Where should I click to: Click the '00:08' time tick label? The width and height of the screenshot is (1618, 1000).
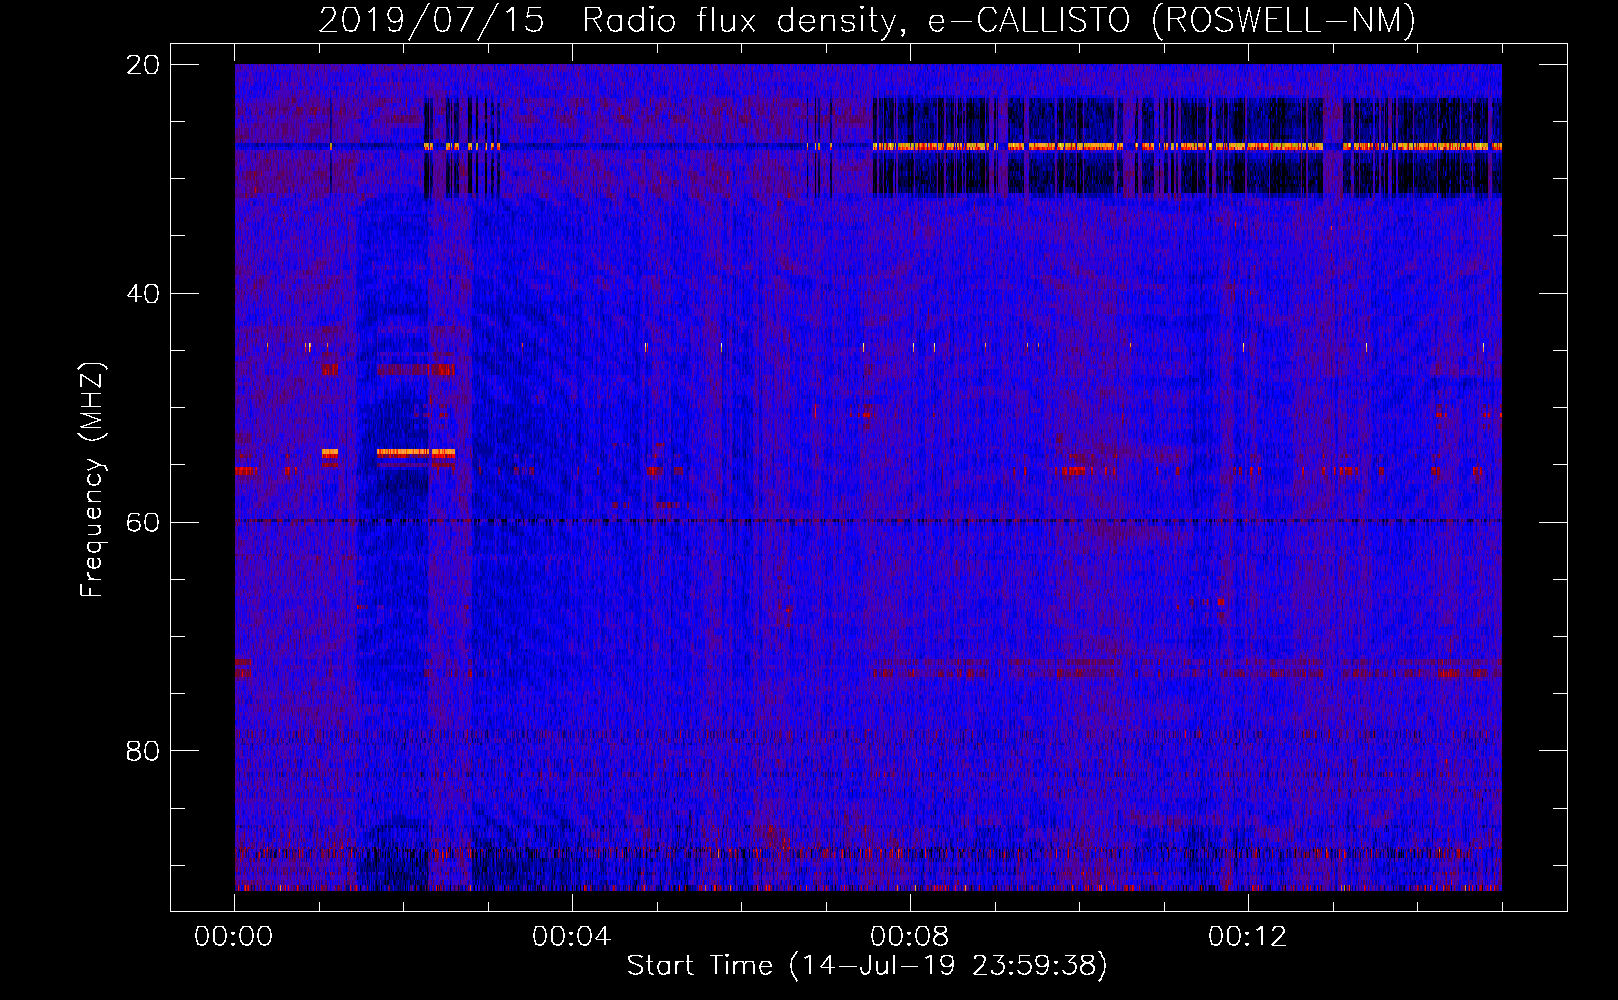pyautogui.click(x=910, y=936)
